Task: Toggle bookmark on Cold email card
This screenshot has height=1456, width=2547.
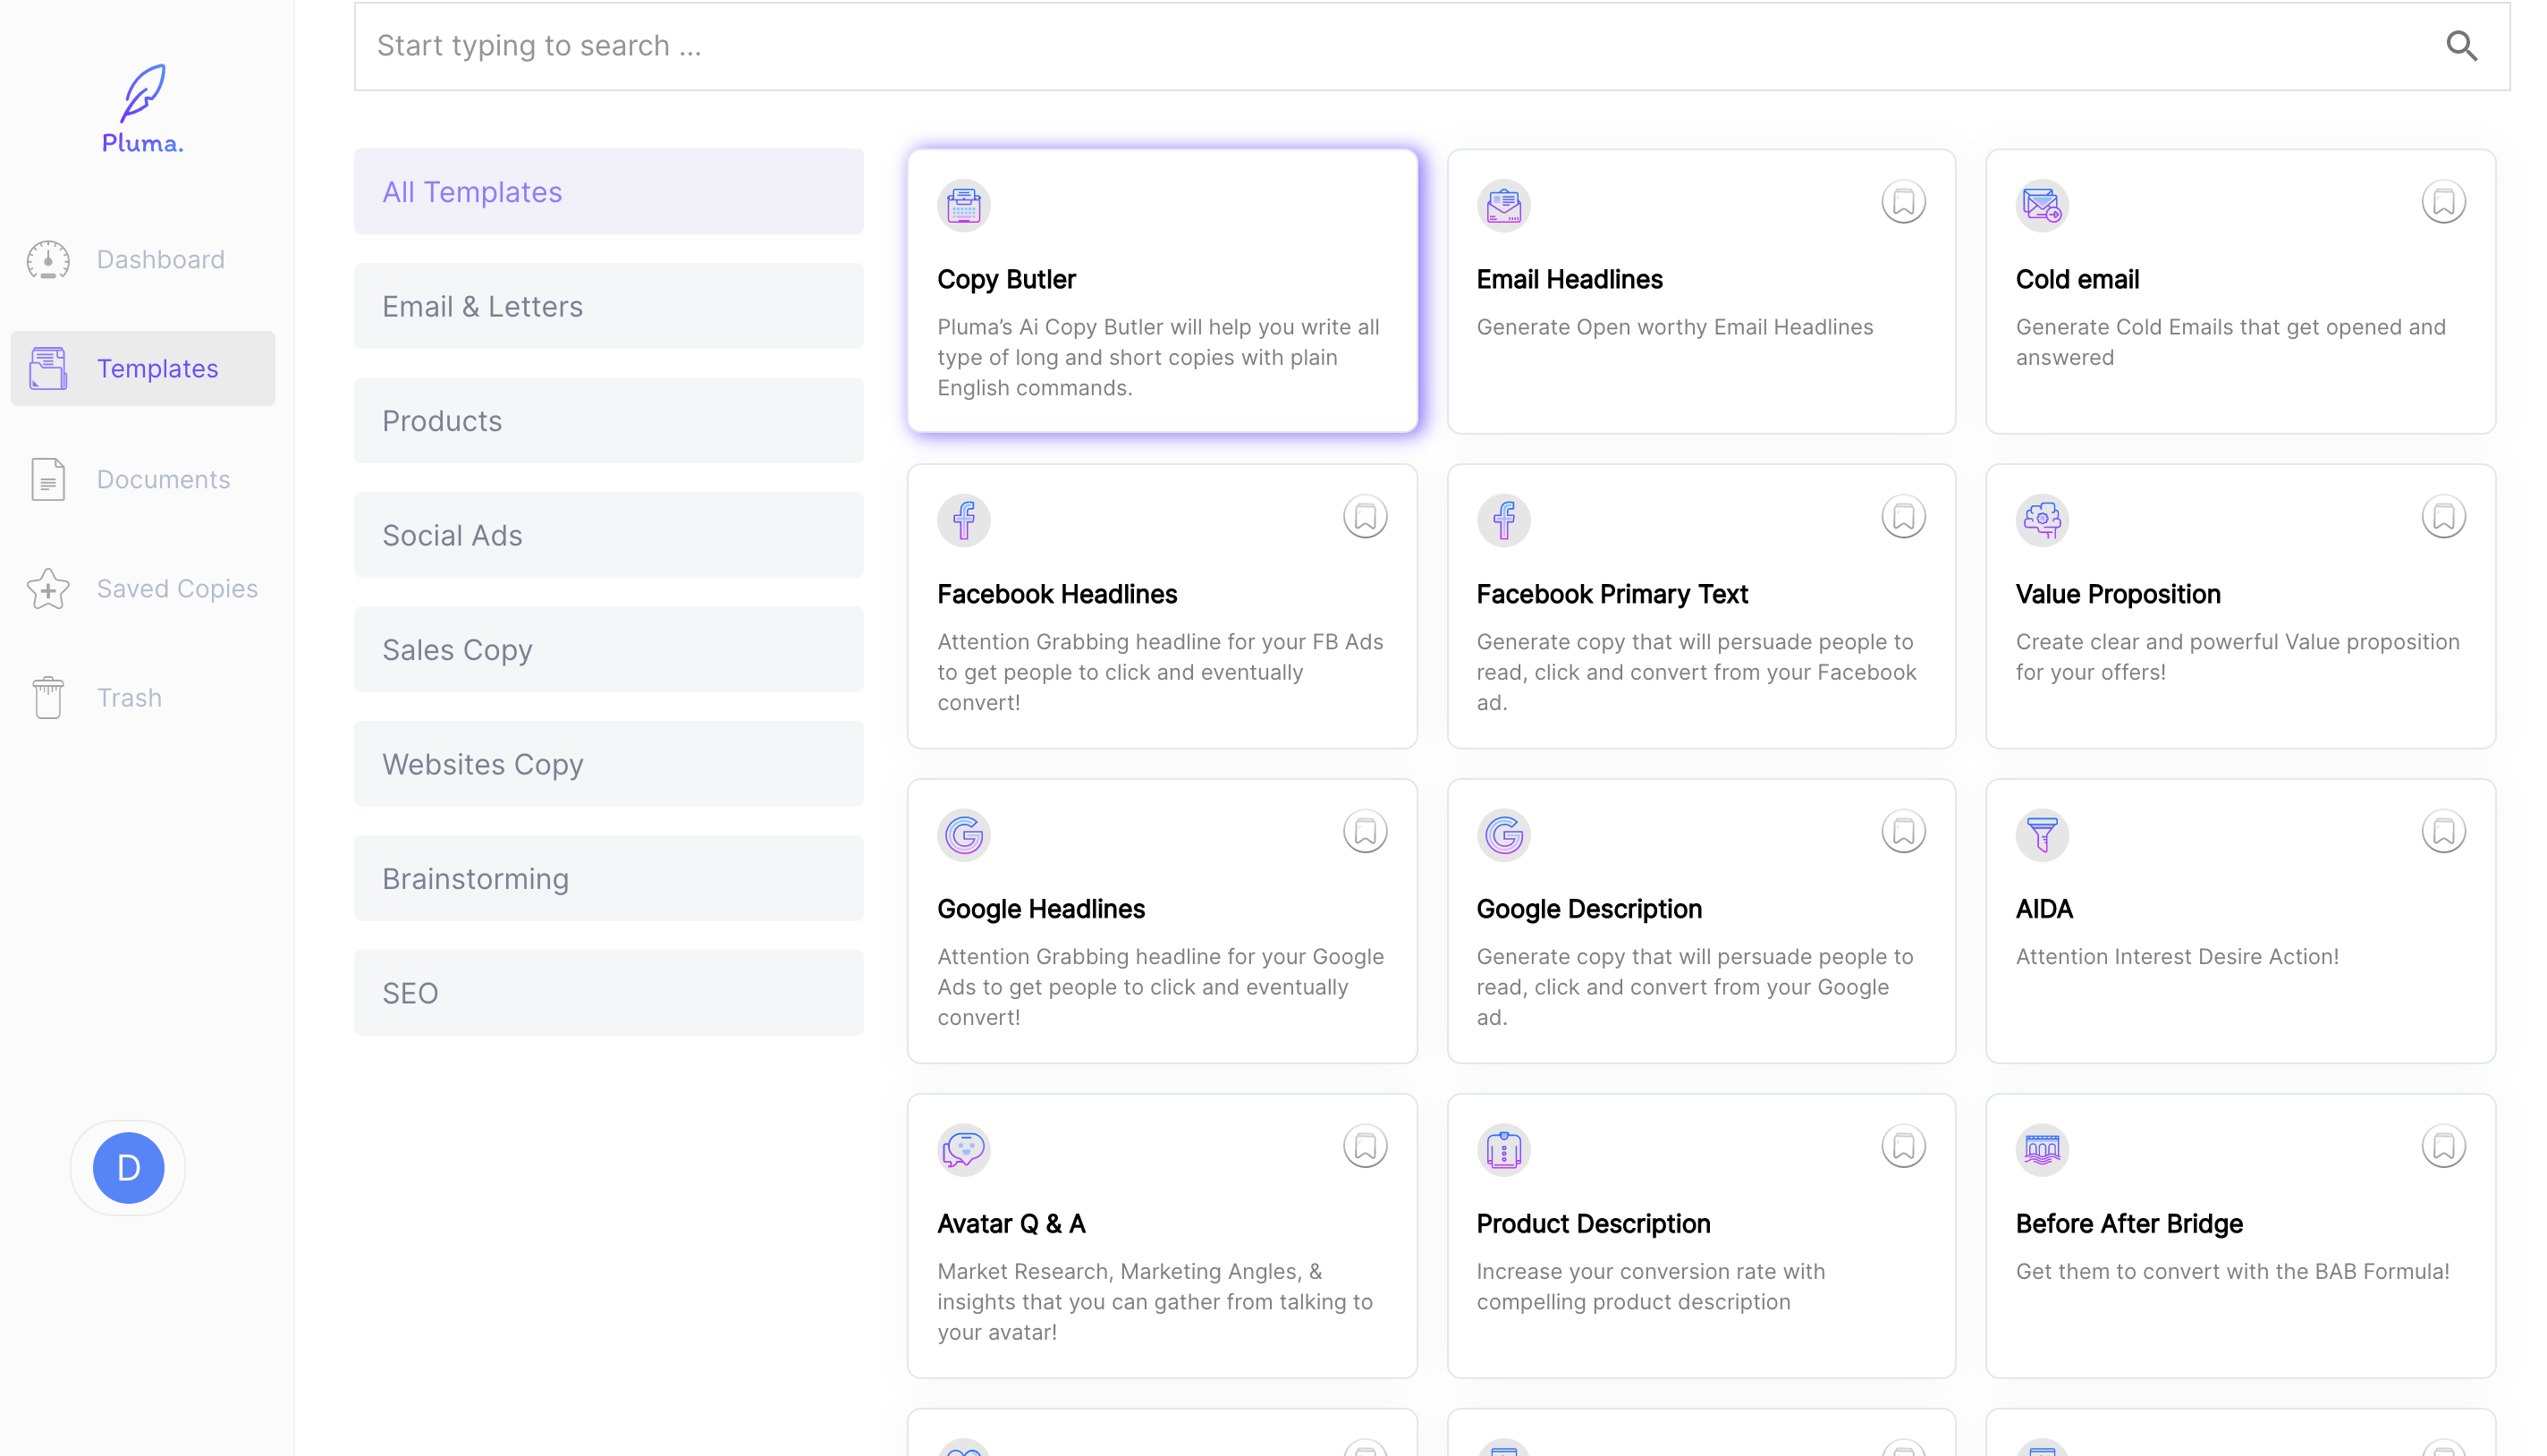Action: [2442, 203]
